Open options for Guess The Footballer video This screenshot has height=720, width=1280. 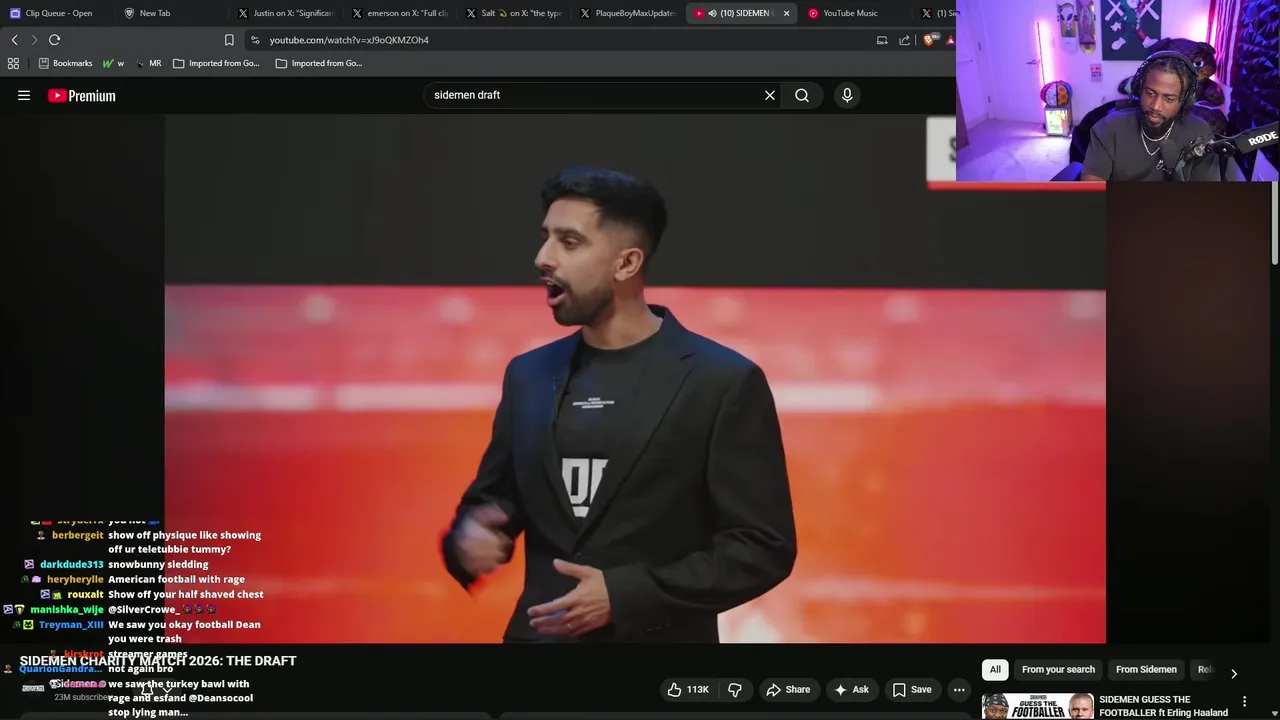tap(1244, 701)
